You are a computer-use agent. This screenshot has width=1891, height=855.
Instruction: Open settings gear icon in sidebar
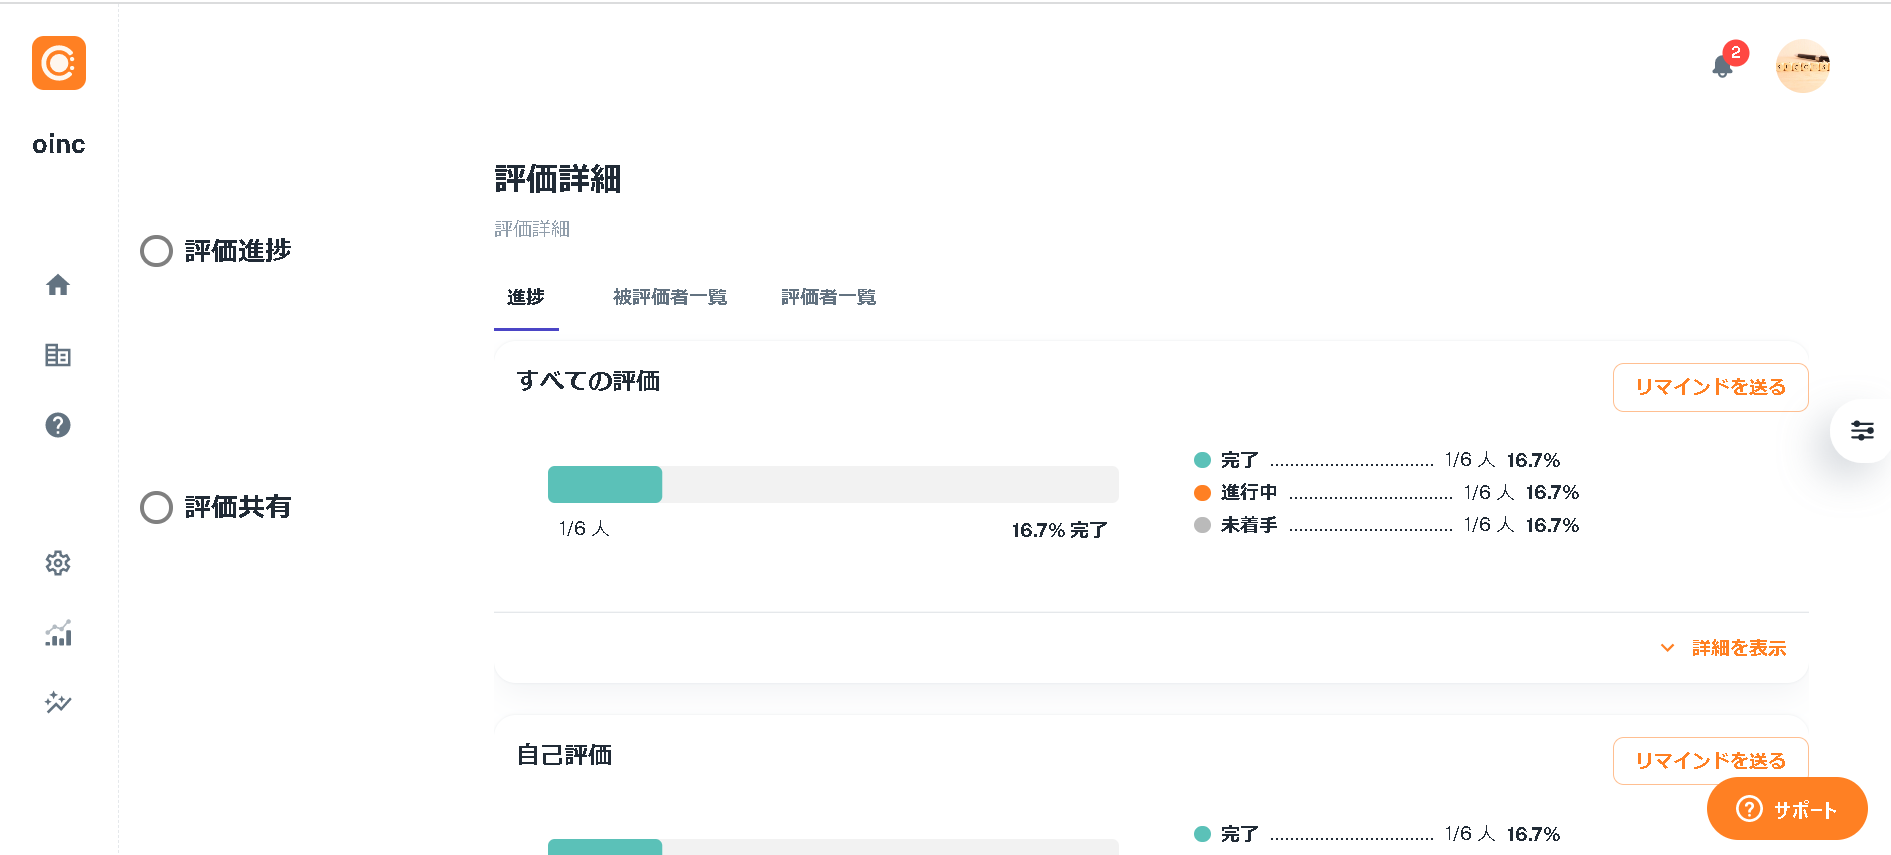point(58,563)
